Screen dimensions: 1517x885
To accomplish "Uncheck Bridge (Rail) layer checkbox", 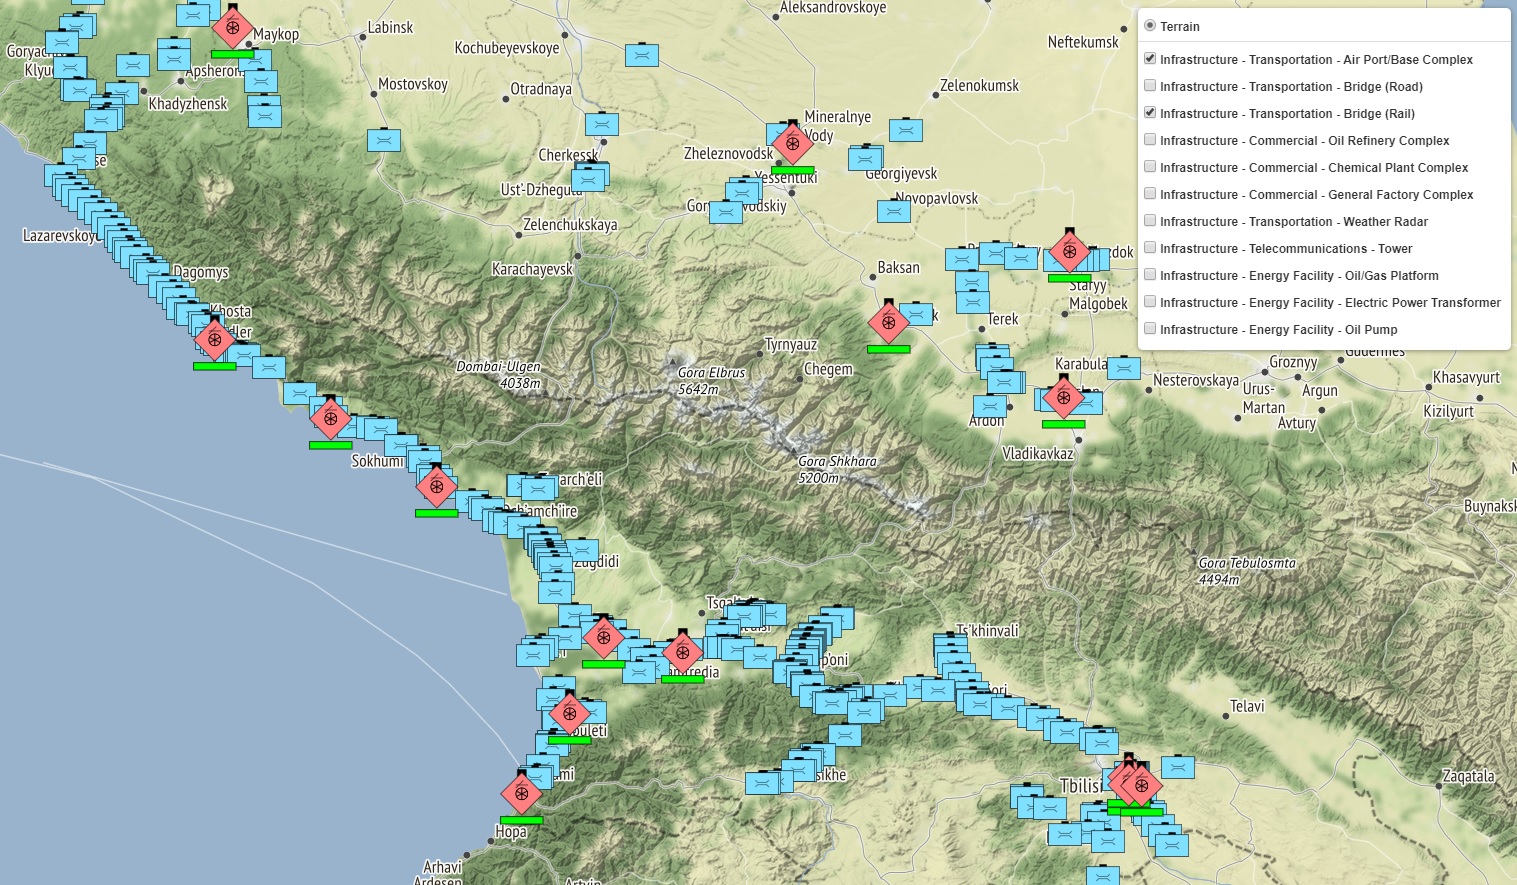I will [x=1150, y=113].
